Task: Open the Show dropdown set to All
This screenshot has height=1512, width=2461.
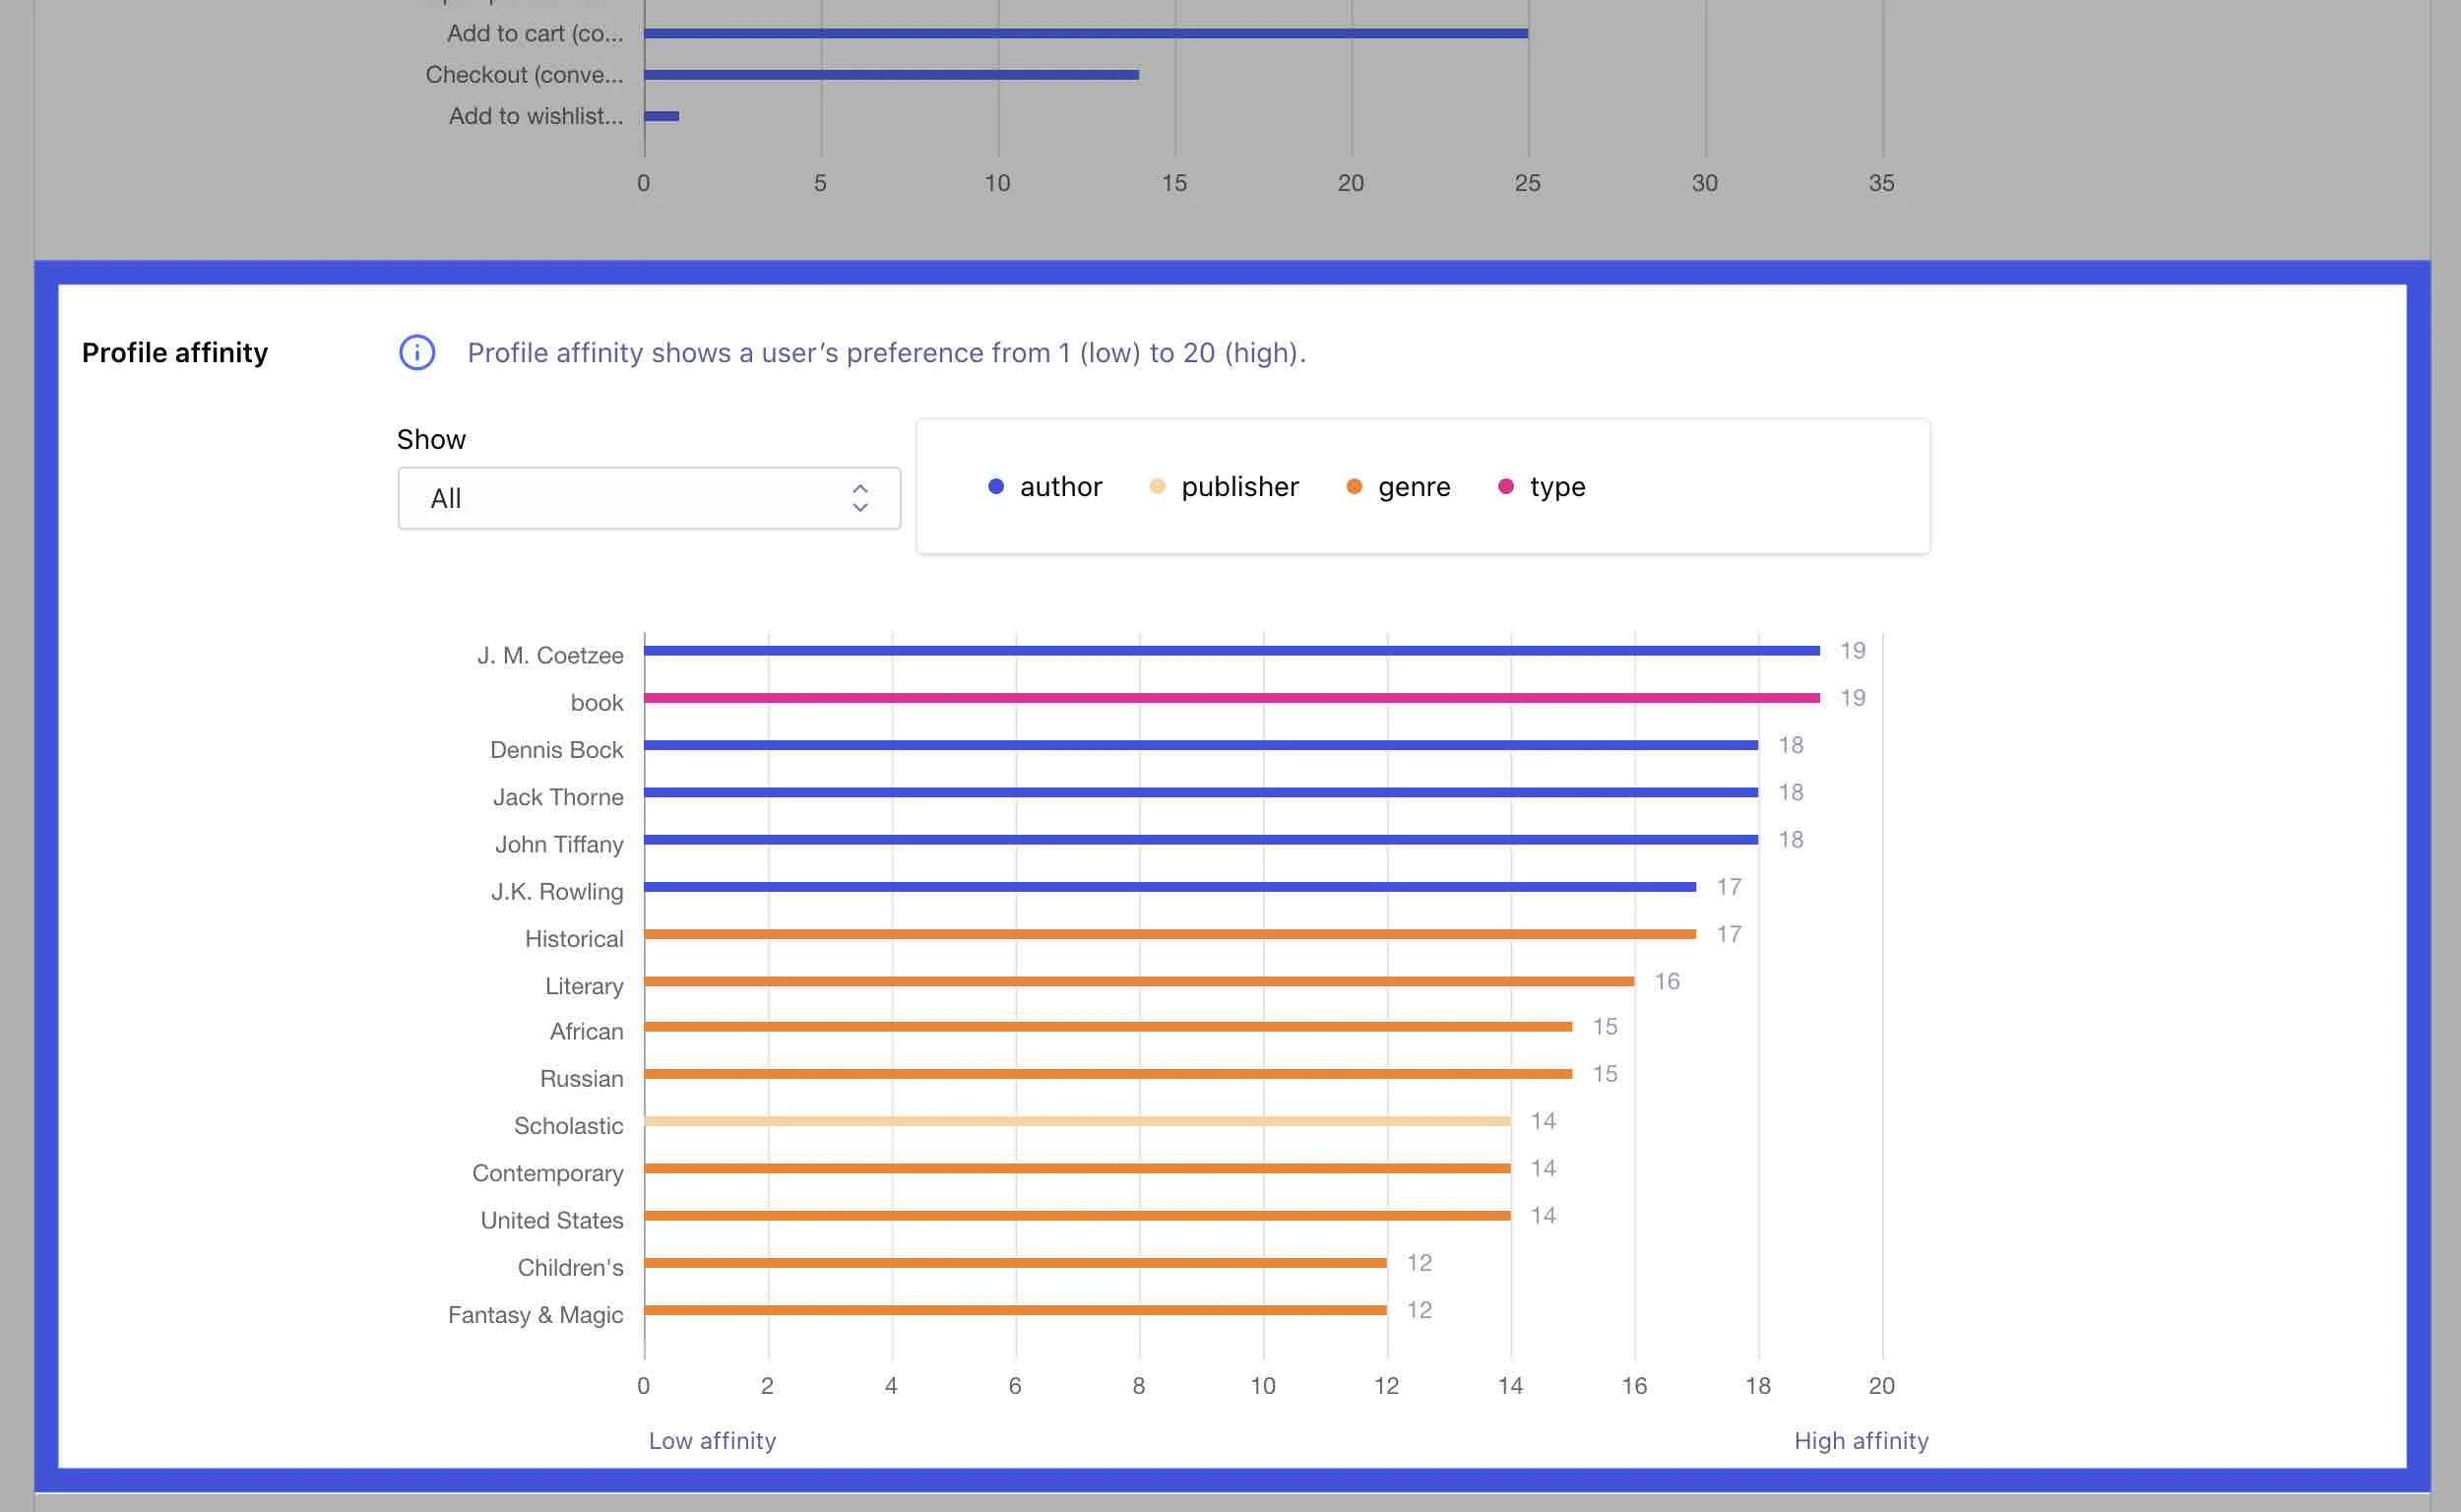Action: coord(649,497)
